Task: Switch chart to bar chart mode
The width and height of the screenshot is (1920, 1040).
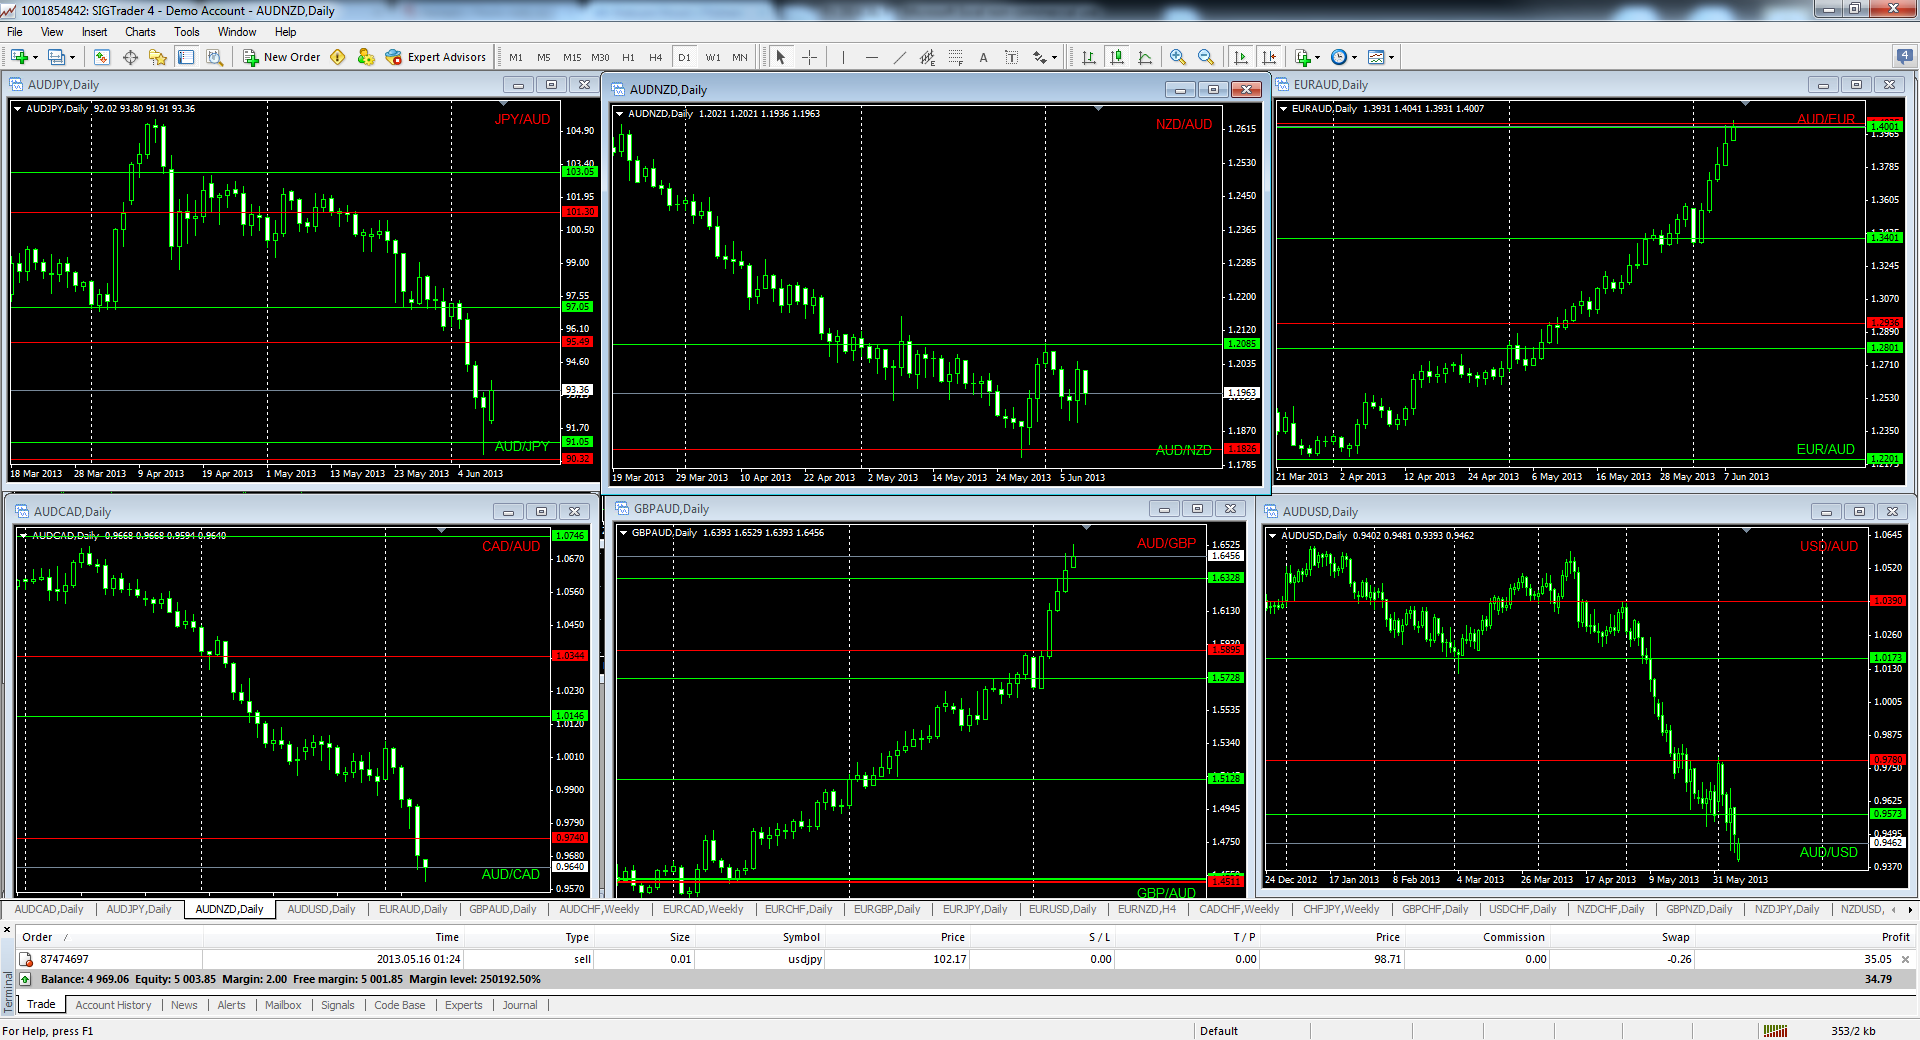Action: [1089, 57]
